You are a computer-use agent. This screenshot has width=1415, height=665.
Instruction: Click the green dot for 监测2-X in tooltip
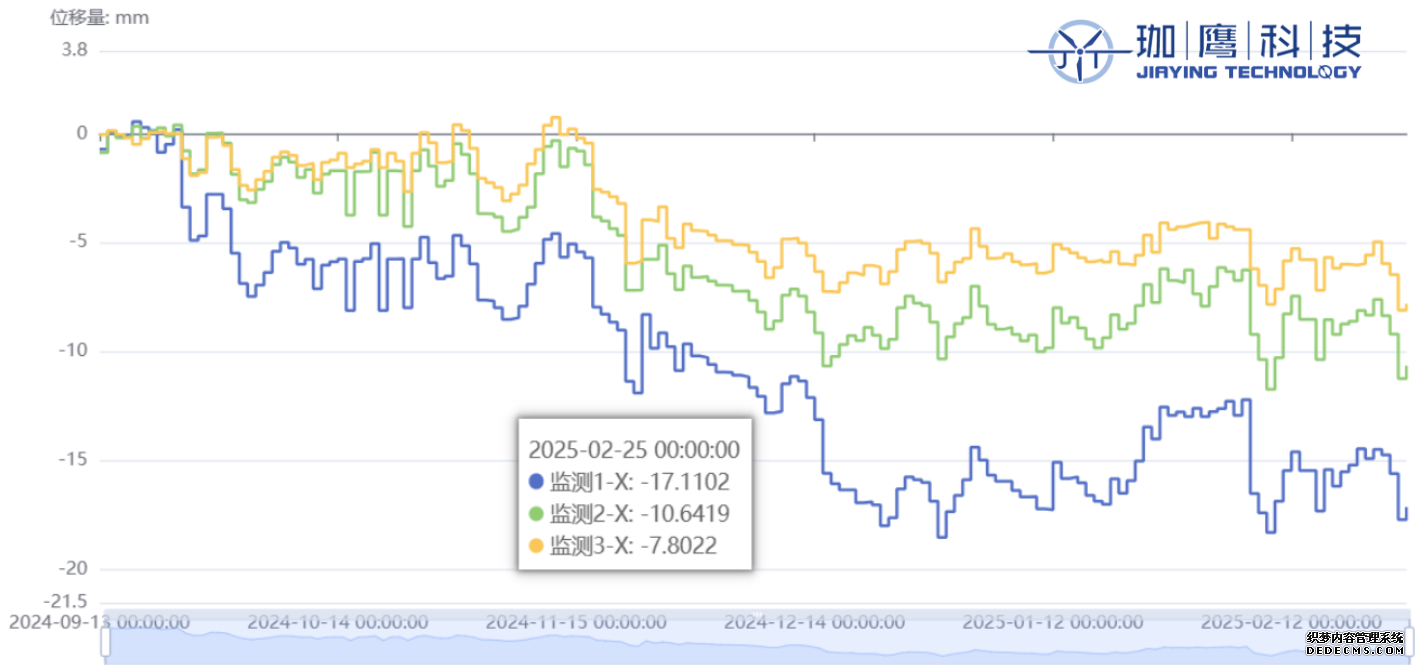coord(536,514)
